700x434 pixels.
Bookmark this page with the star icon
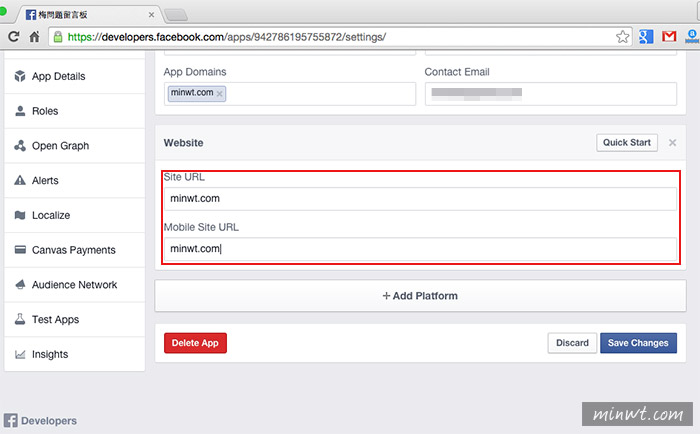pyautogui.click(x=622, y=37)
